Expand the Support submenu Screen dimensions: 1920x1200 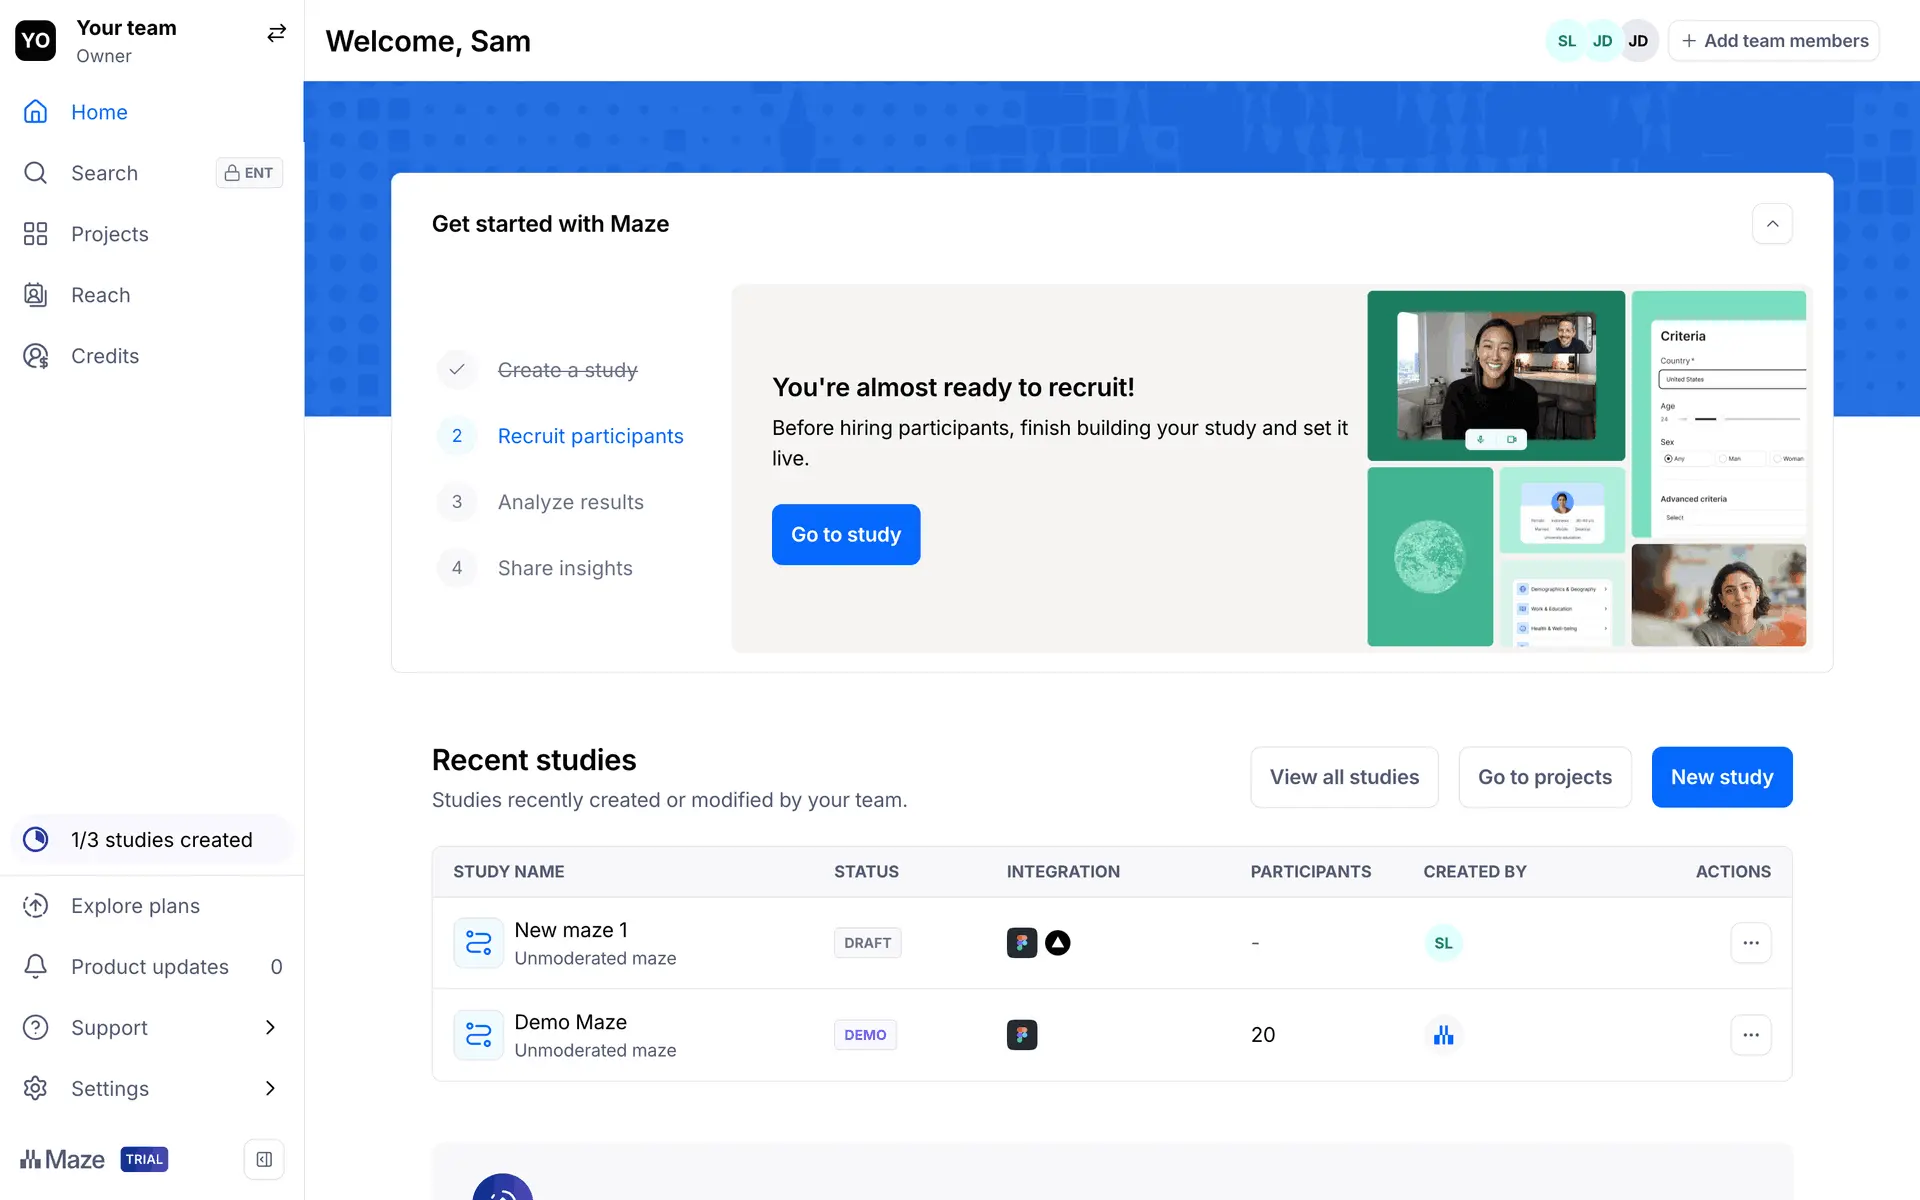point(270,1027)
